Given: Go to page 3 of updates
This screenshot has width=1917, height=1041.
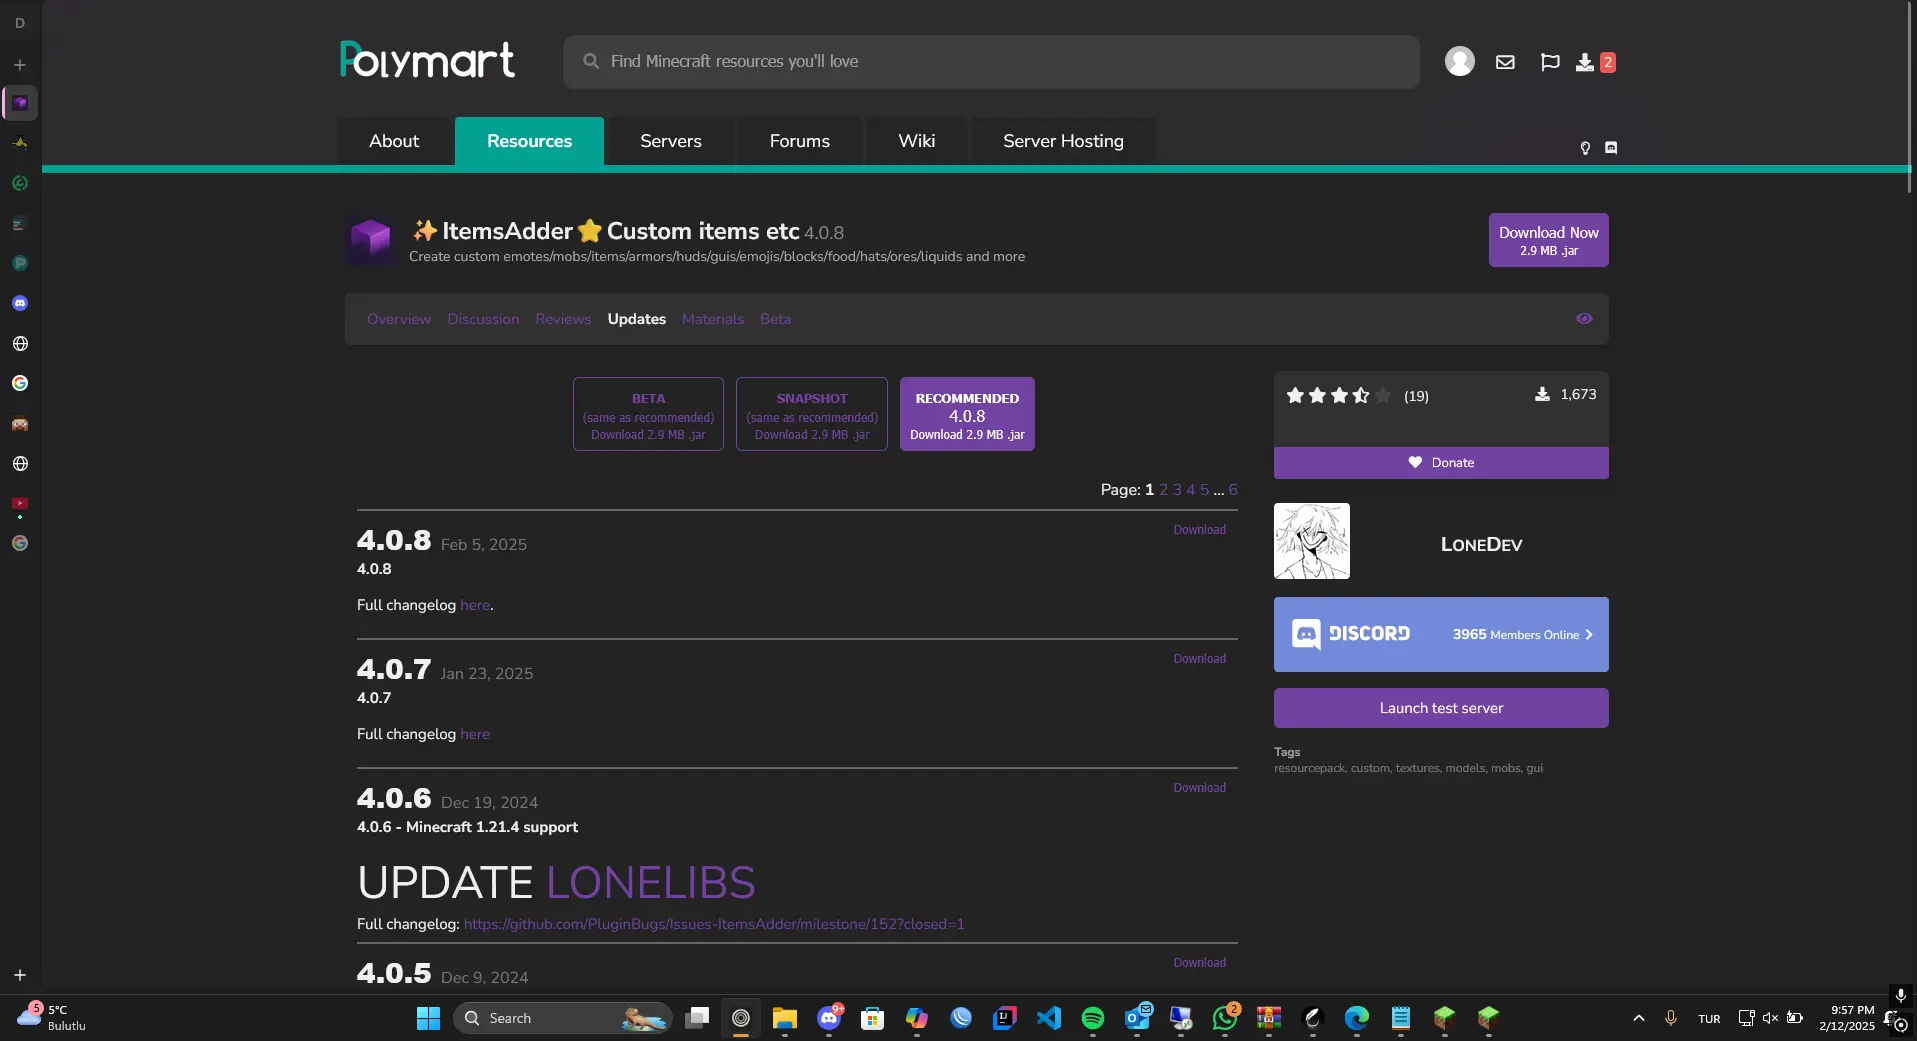Looking at the screenshot, I should (1177, 490).
